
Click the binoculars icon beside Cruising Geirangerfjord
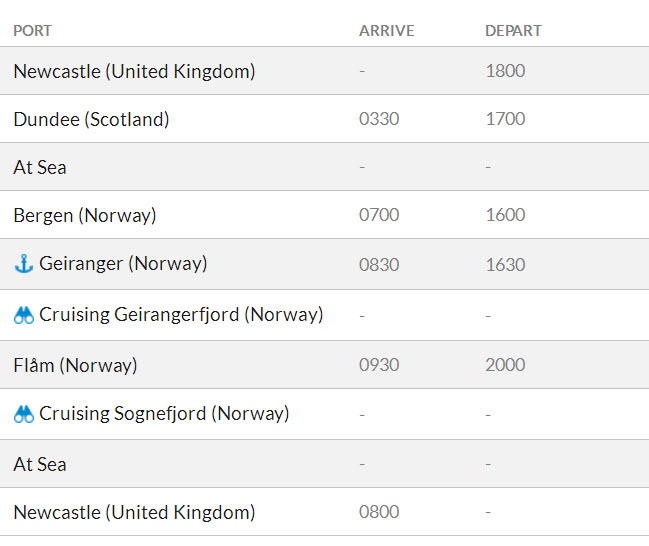tap(24, 315)
